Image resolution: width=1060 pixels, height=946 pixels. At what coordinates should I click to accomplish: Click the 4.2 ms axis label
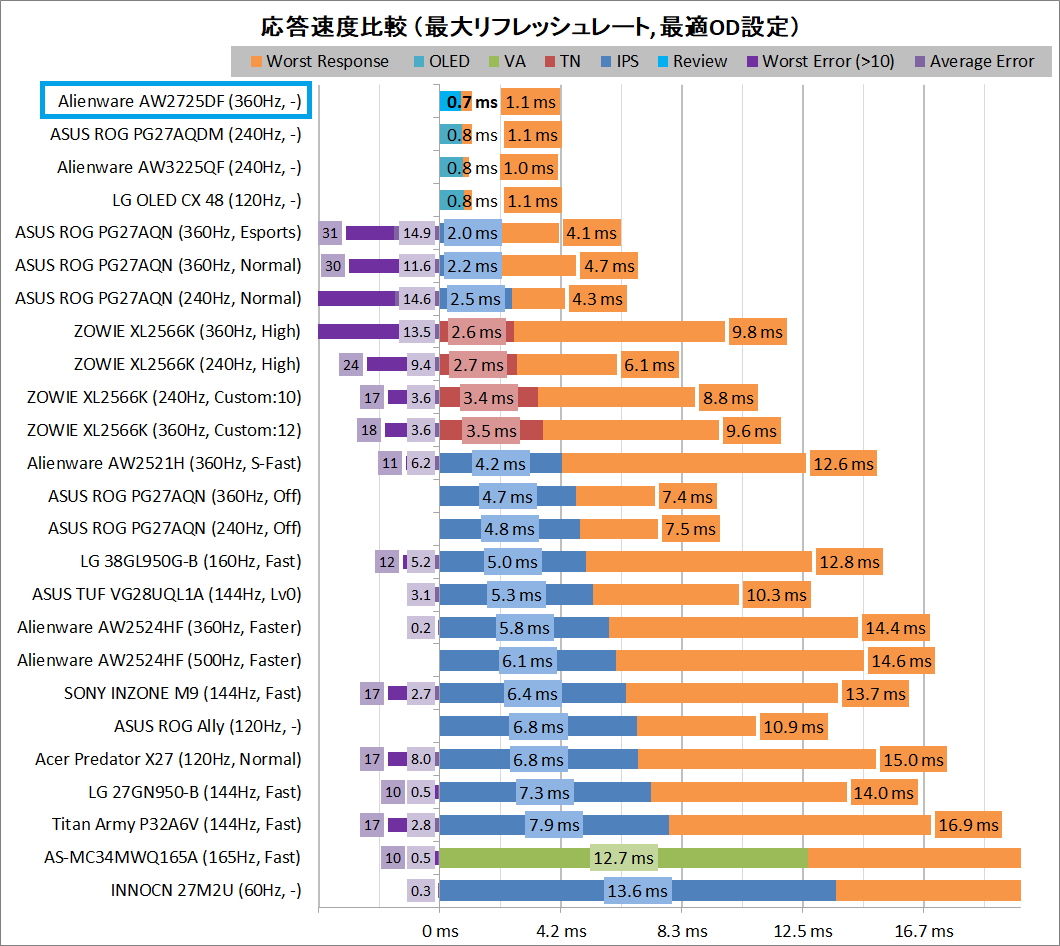coord(561,931)
